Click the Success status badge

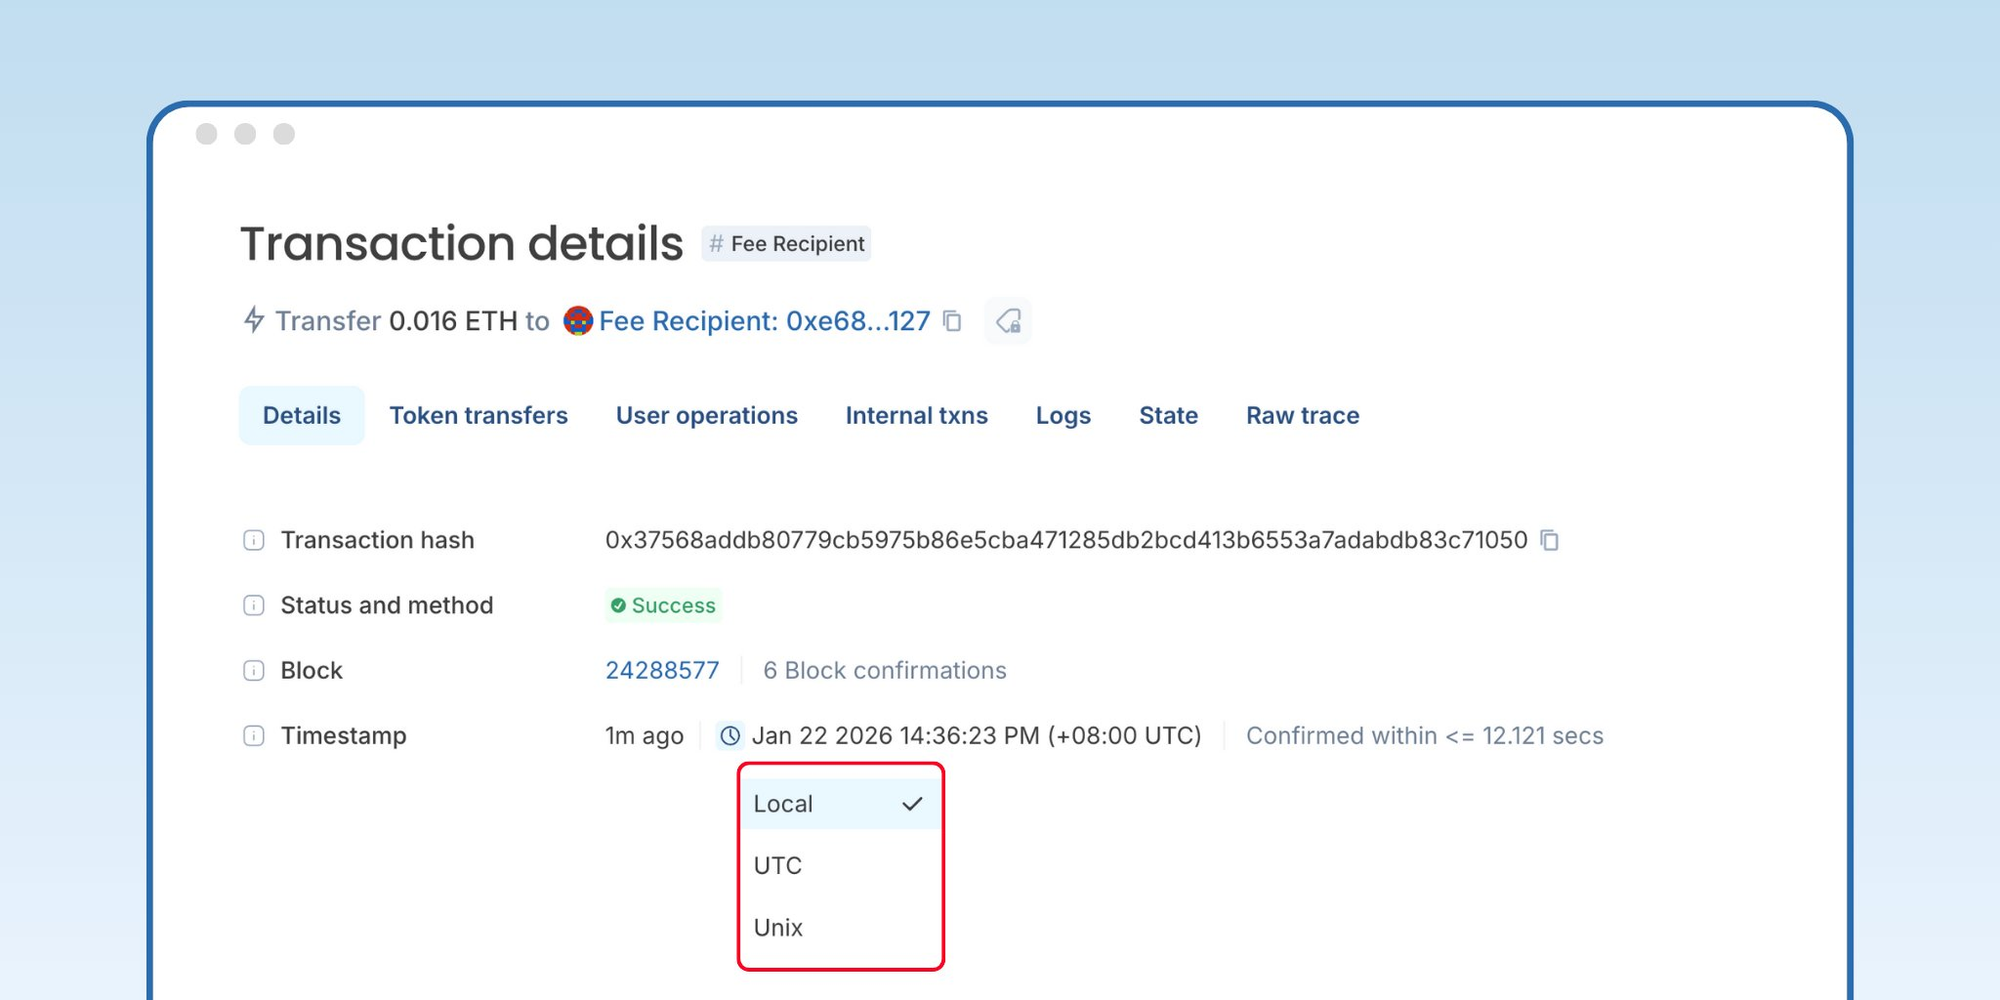tap(663, 605)
